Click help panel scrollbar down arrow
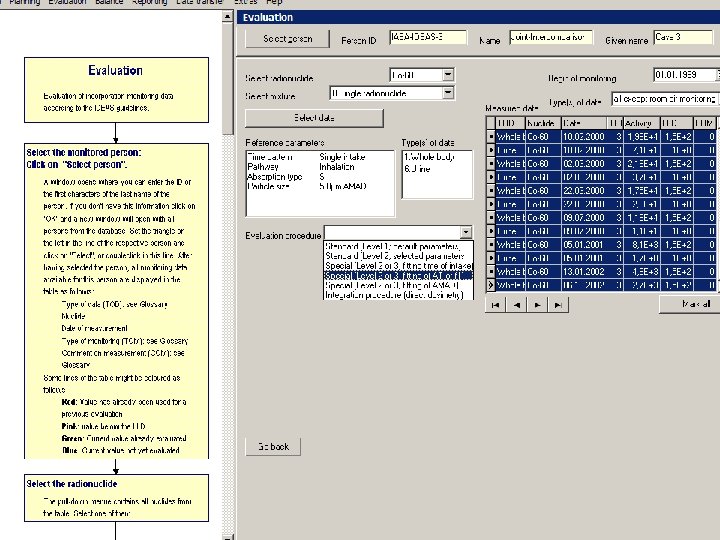 point(228,536)
